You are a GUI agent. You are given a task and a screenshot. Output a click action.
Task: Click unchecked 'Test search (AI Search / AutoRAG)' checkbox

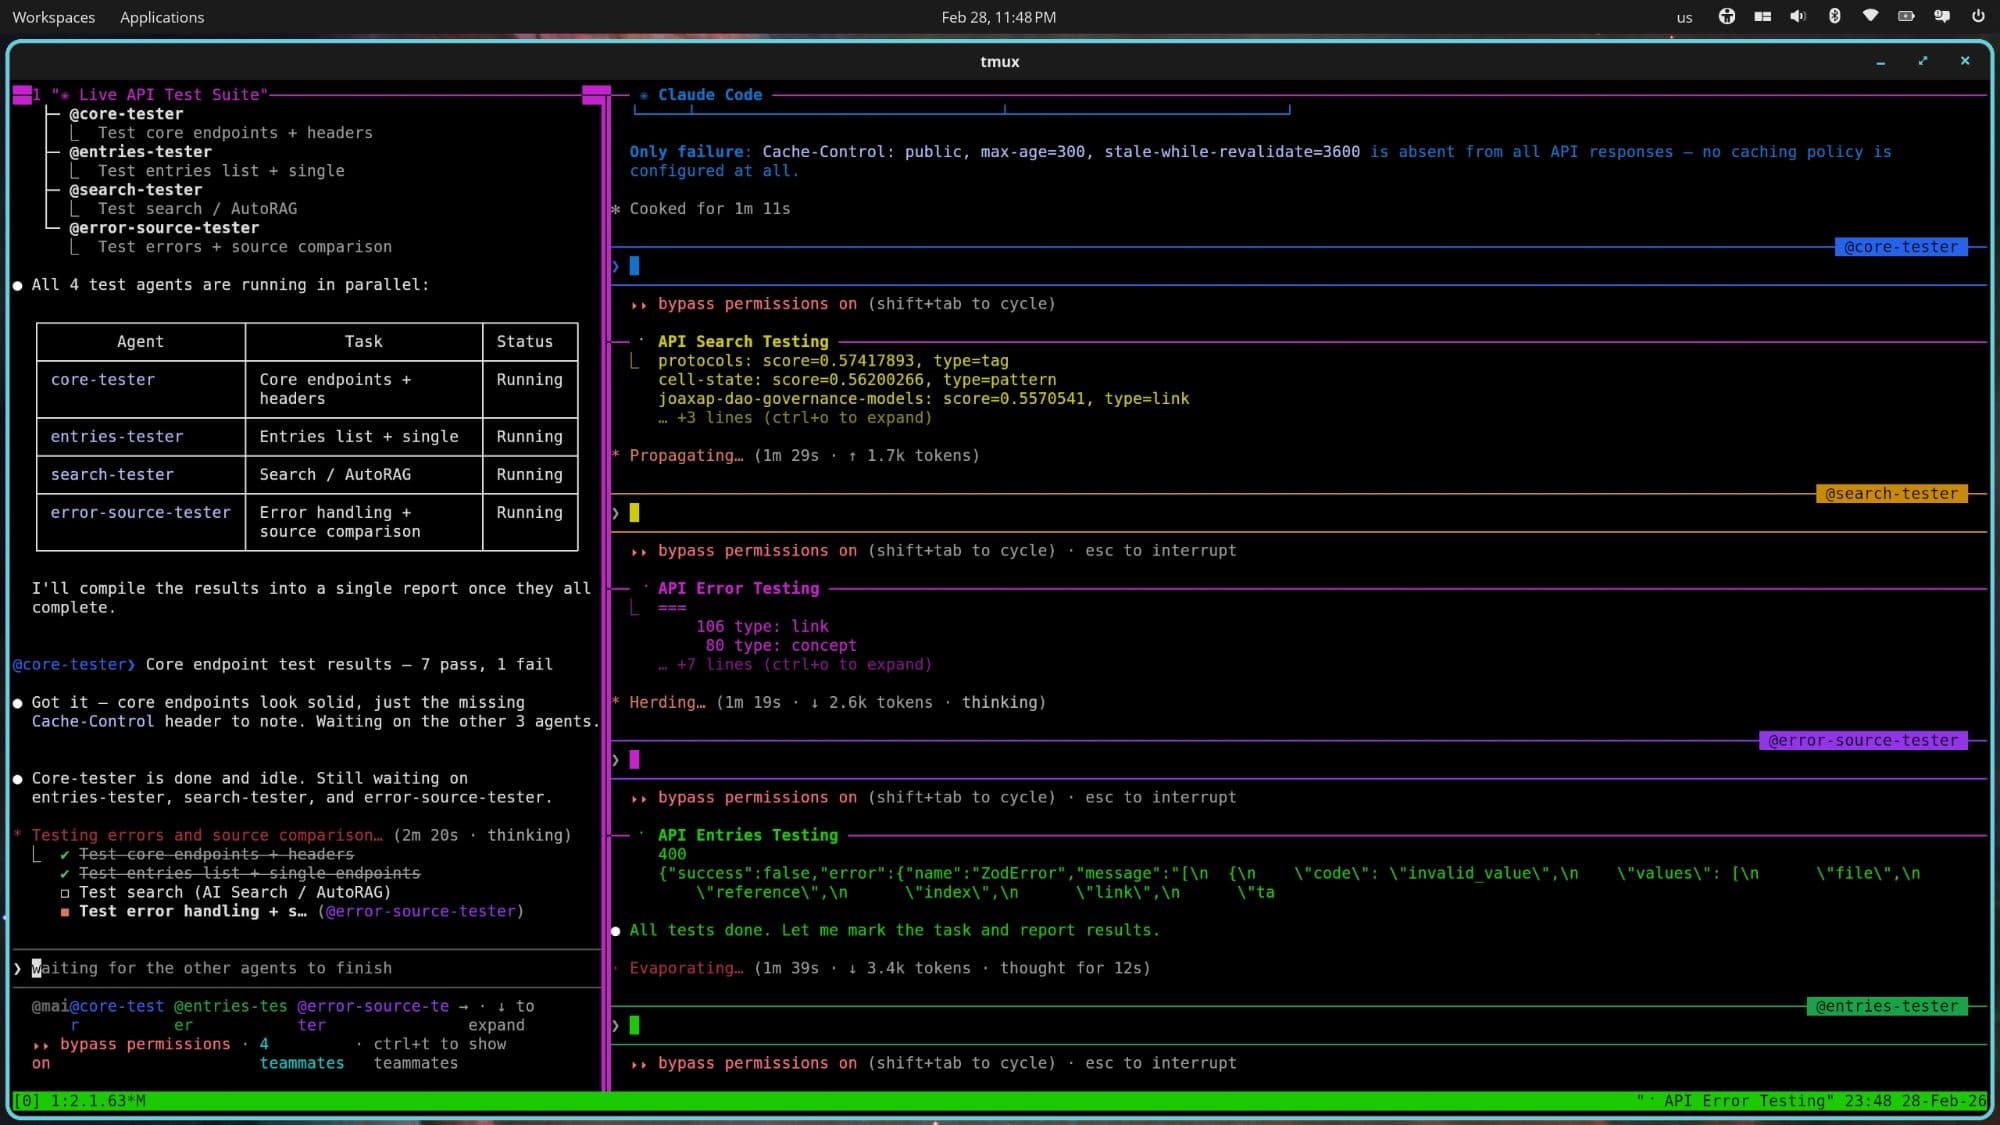(65, 893)
